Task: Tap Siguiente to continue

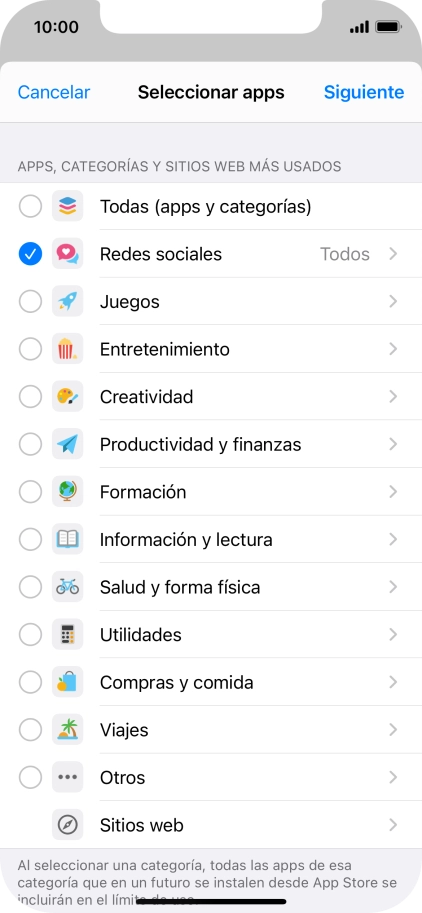Action: tap(364, 92)
